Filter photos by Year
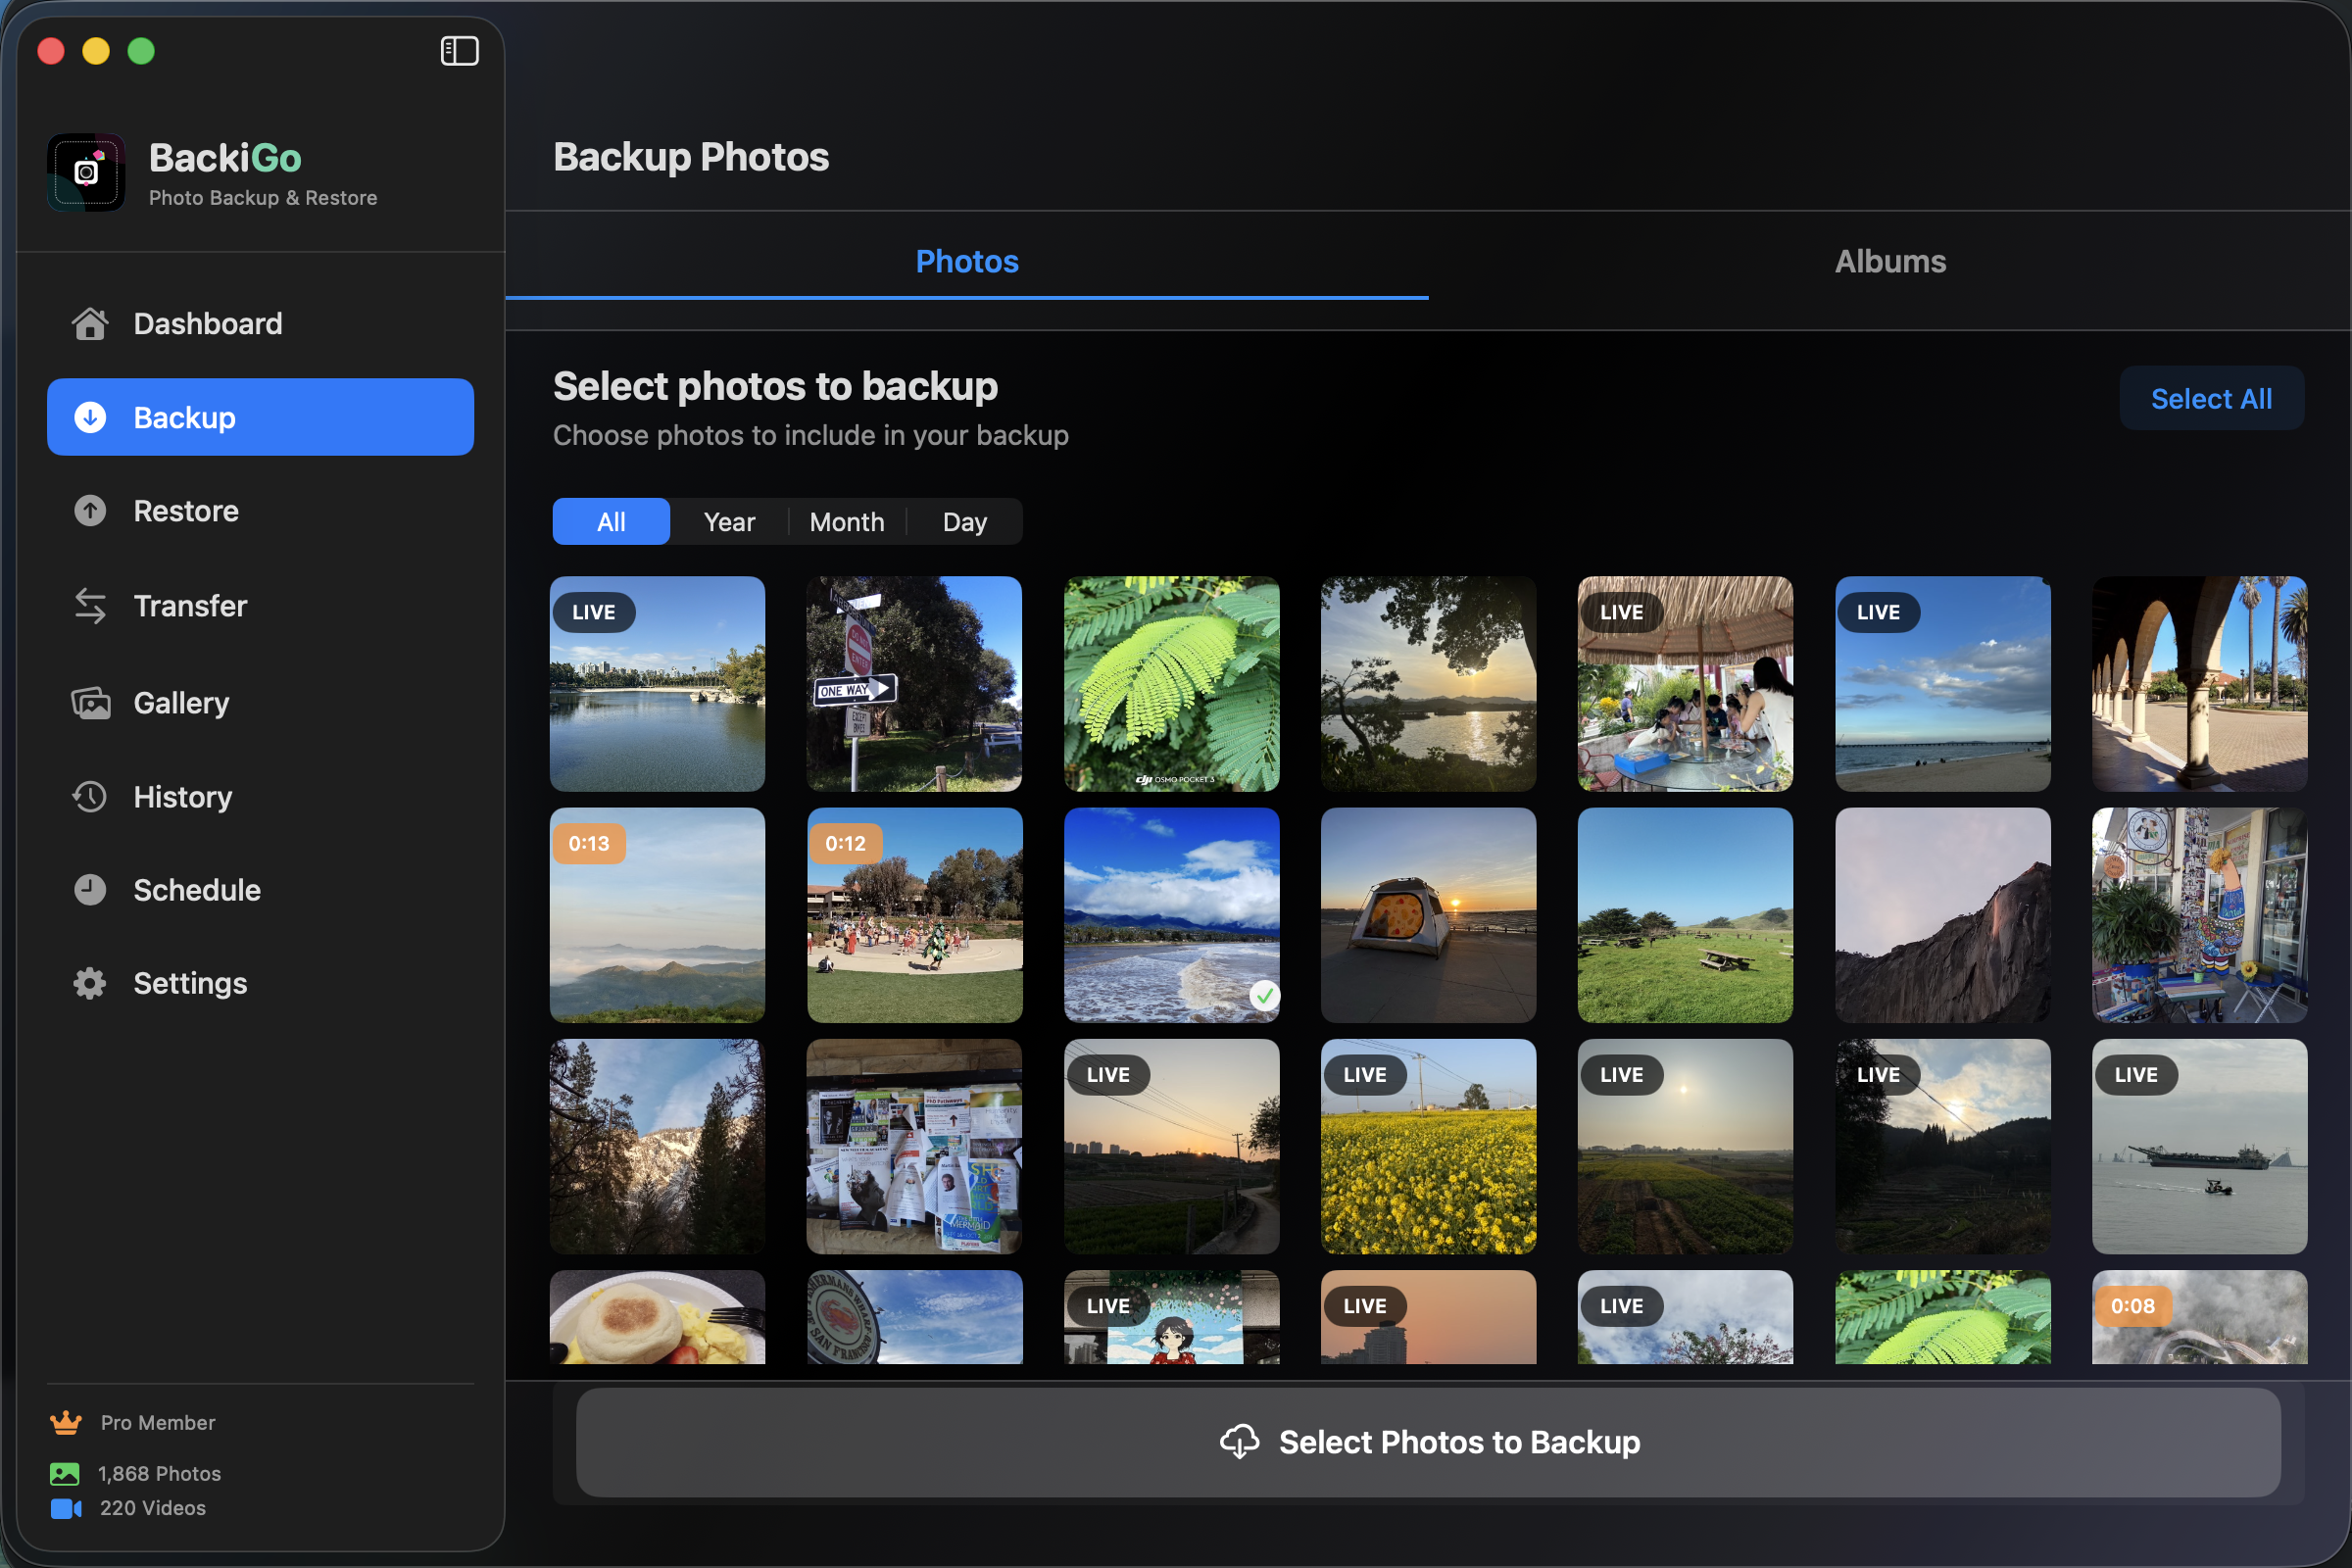 729,522
